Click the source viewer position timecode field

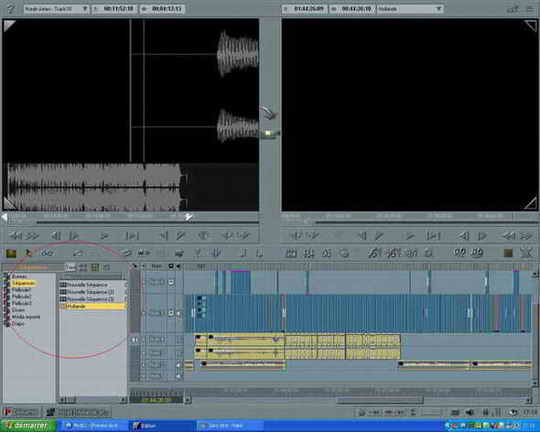[114, 9]
